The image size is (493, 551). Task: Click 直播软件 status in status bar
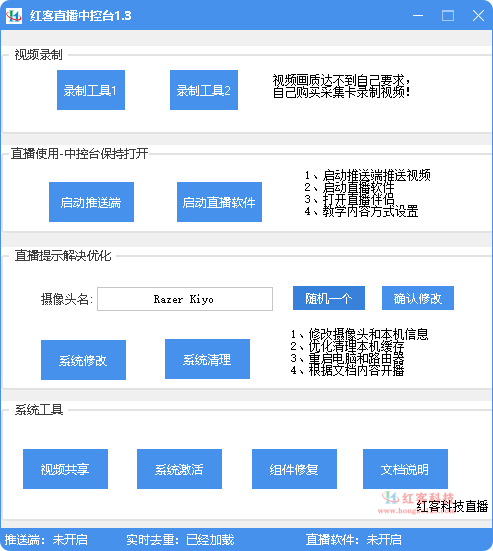click(353, 540)
